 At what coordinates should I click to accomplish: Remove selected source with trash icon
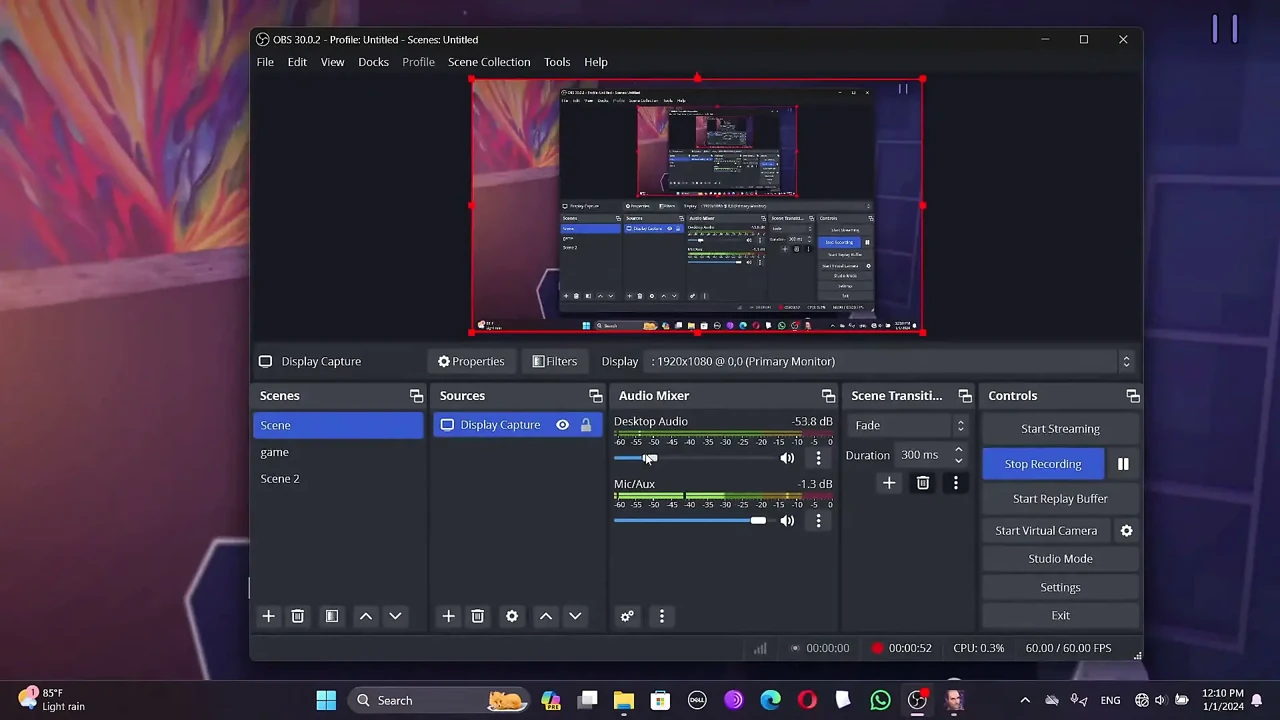tap(477, 616)
